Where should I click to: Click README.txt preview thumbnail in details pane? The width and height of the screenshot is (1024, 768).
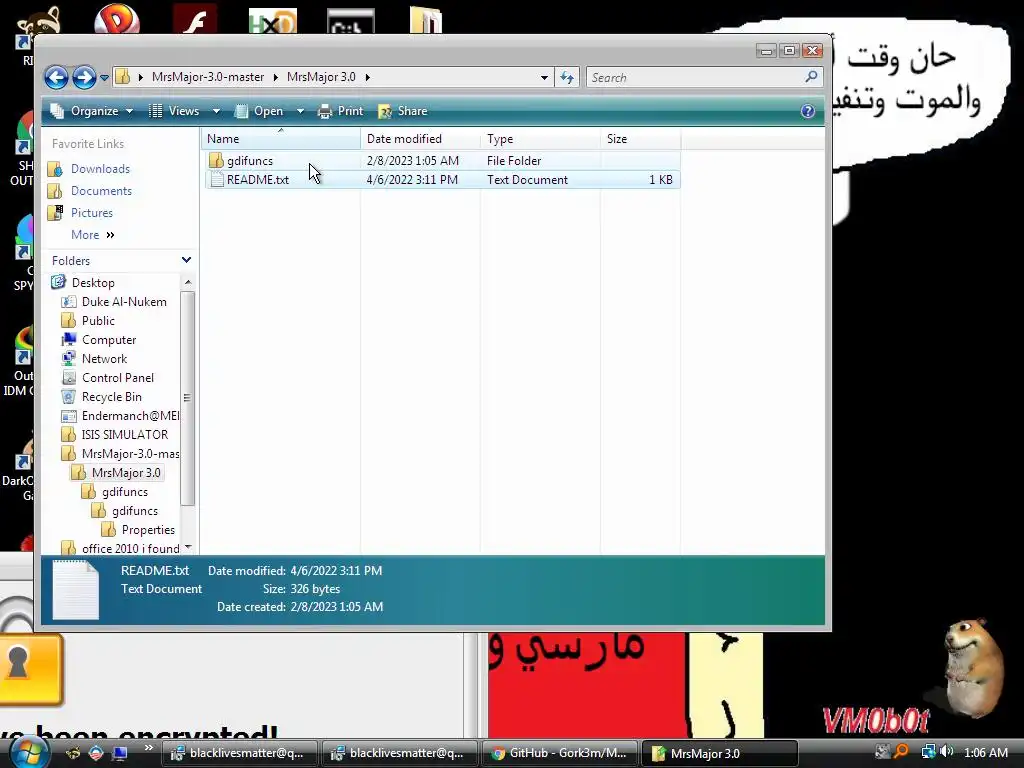click(x=75, y=589)
